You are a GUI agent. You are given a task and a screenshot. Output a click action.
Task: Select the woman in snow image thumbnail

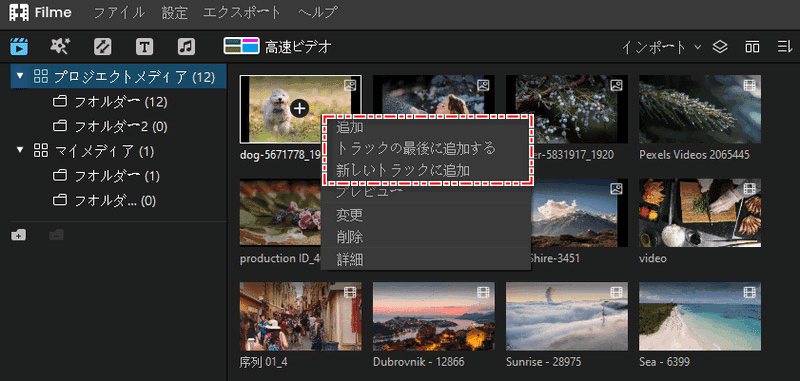point(434,95)
